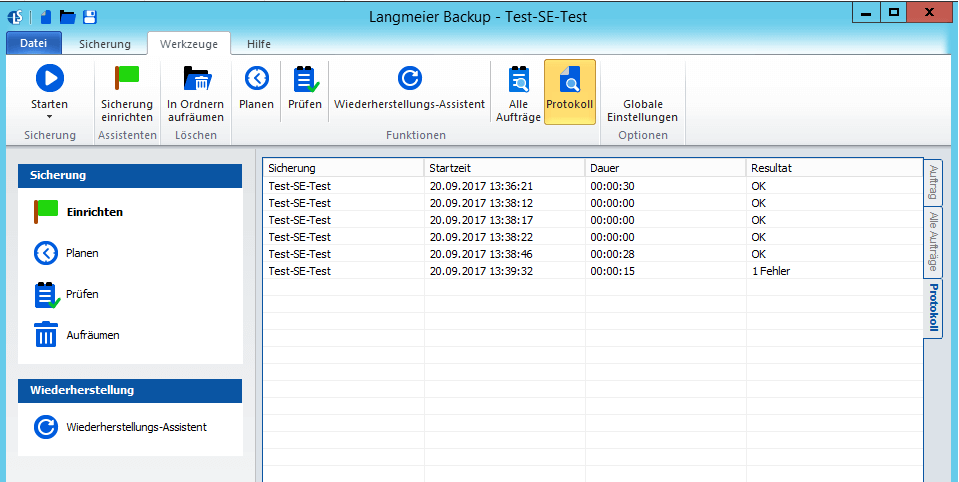Click the Aufräumen label in sidebar

(x=93, y=335)
